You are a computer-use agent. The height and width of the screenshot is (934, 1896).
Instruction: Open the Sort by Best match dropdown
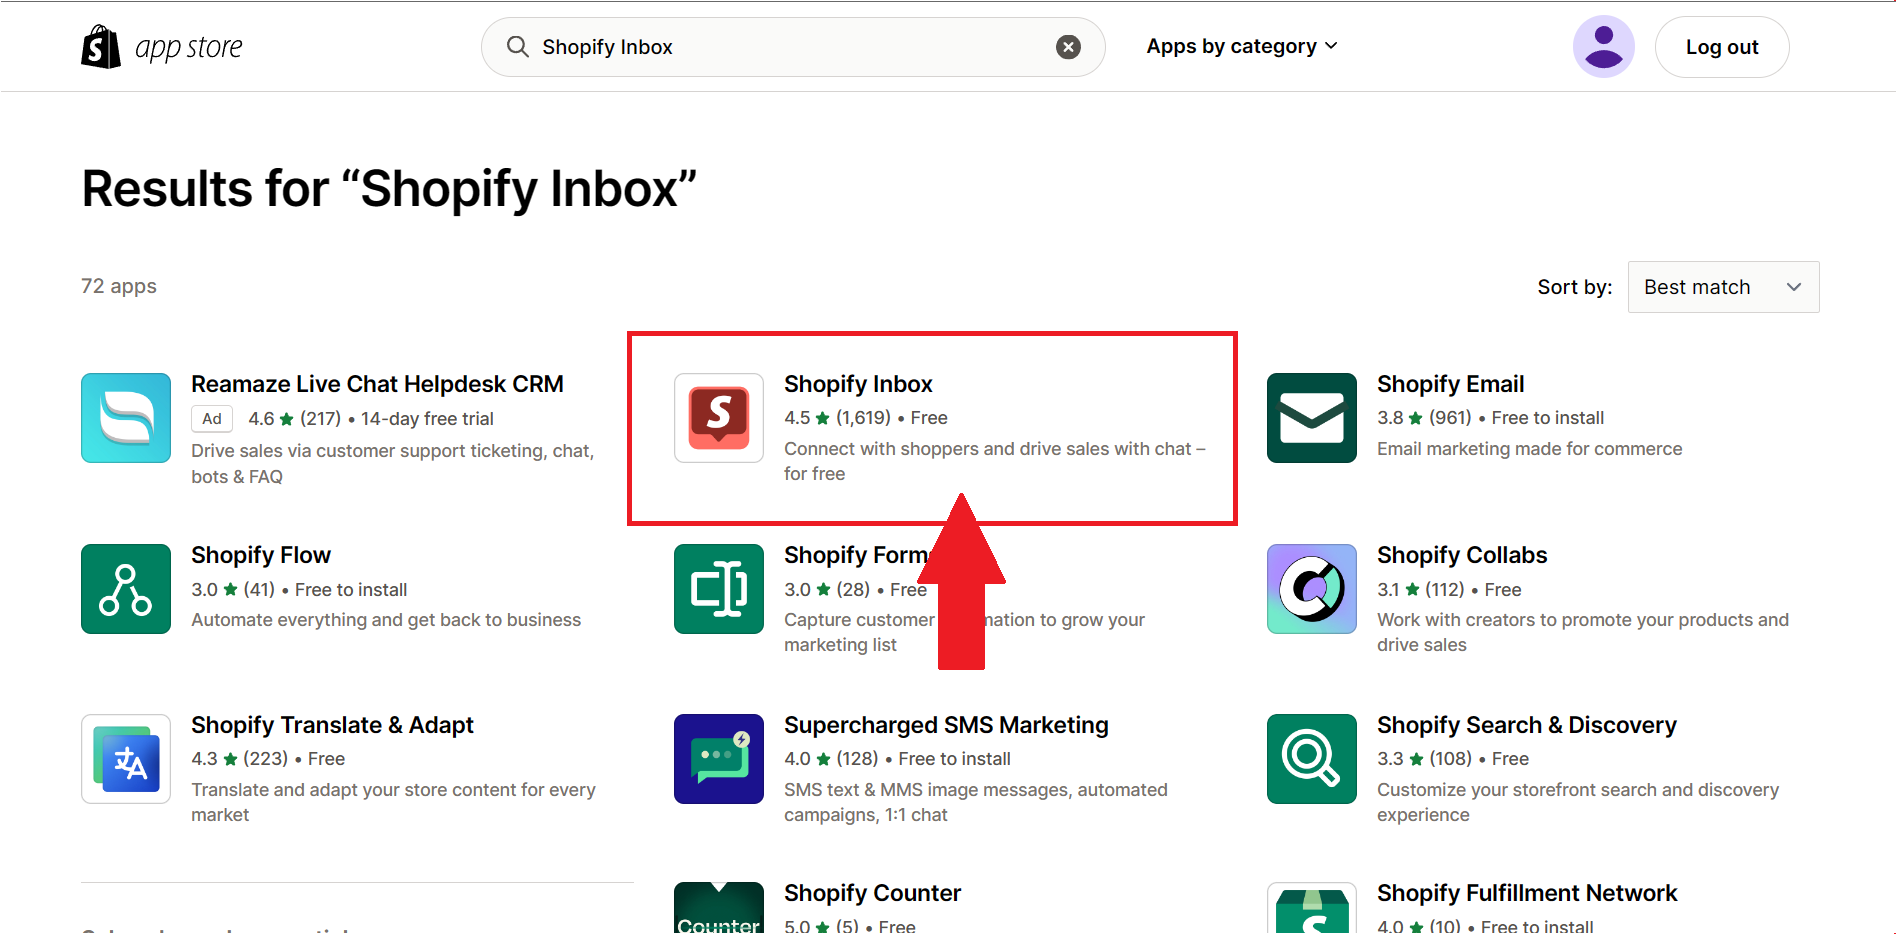pos(1723,287)
